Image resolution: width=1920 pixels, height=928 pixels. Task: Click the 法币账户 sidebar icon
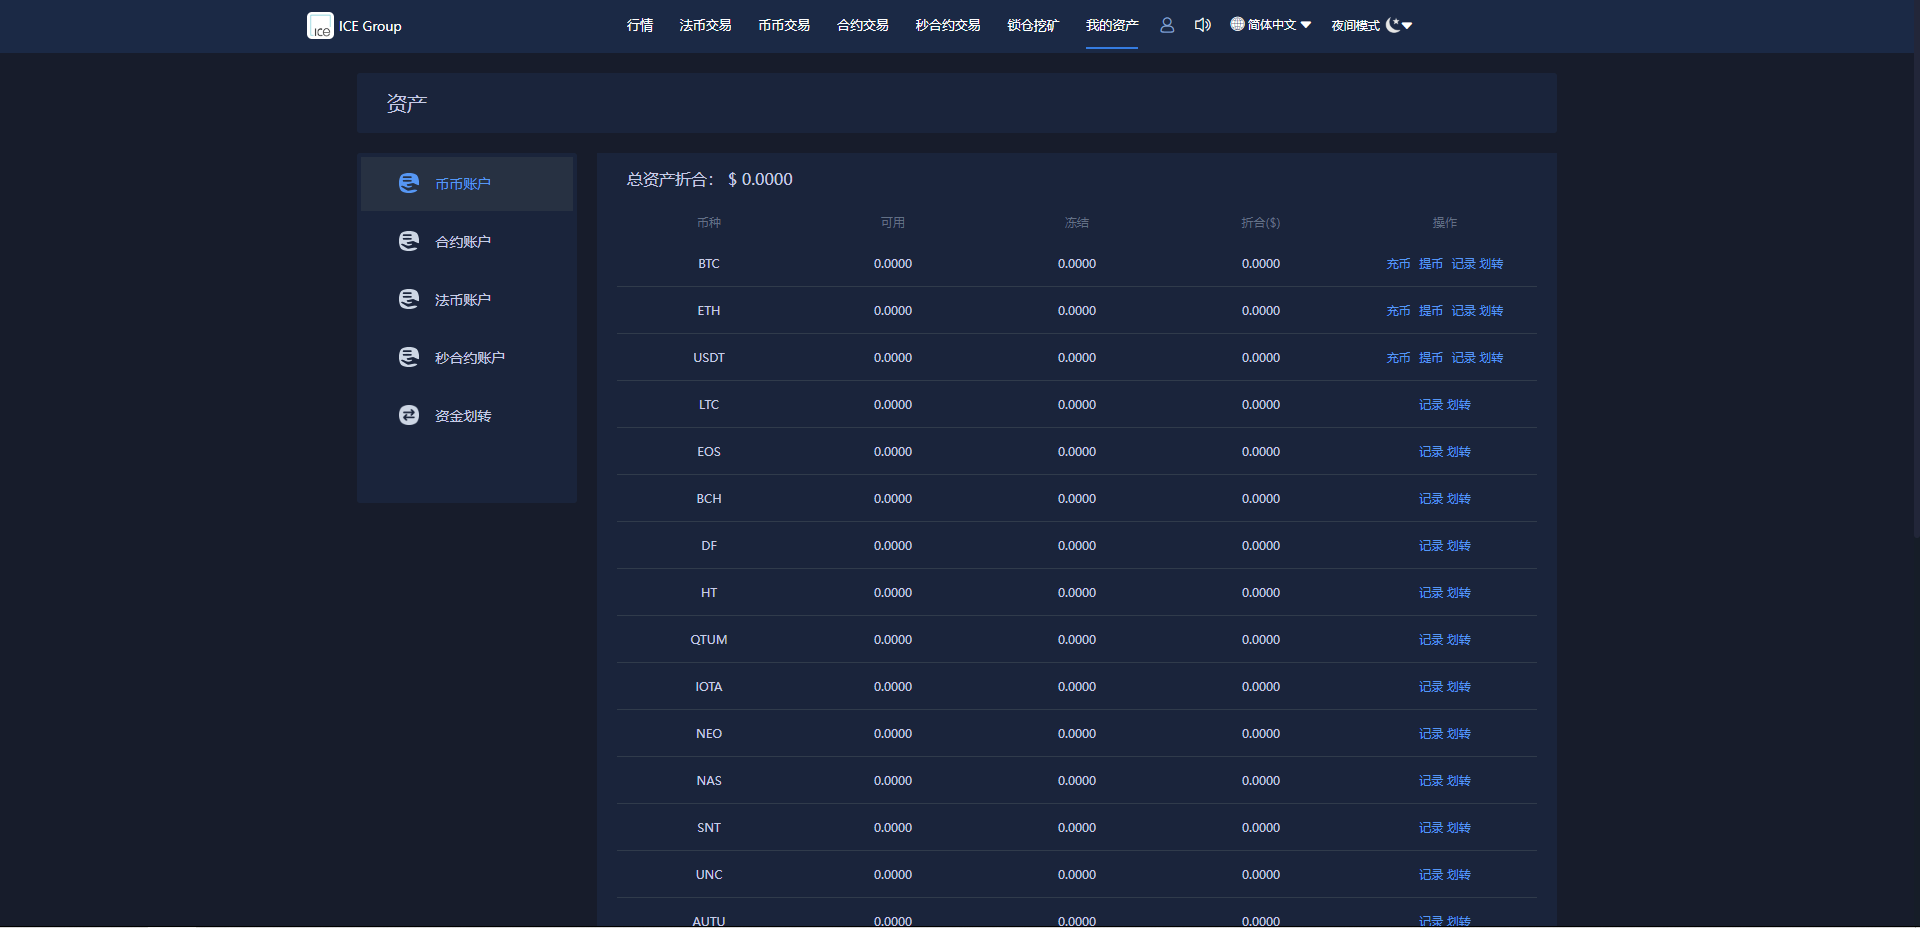coord(409,299)
